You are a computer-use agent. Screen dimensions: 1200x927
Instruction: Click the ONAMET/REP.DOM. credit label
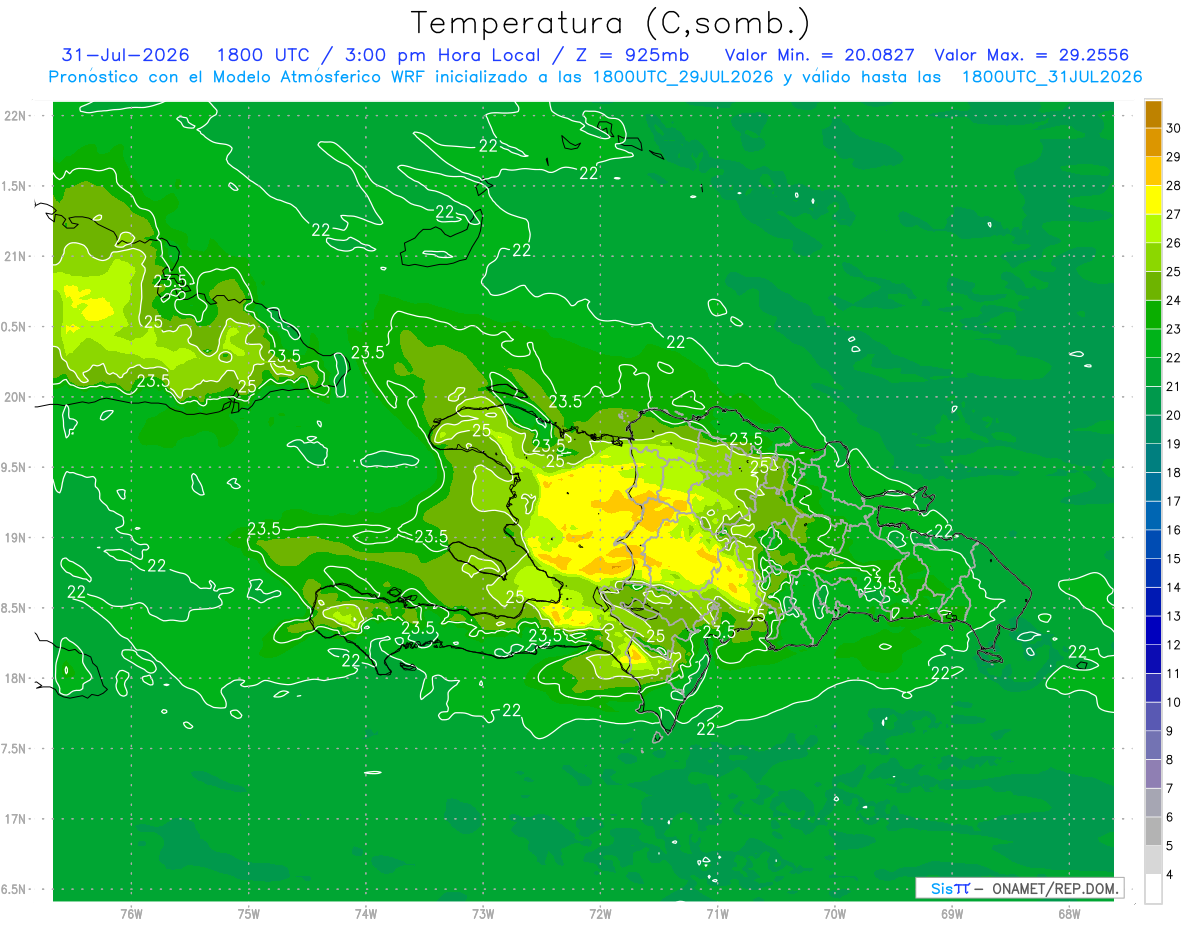click(x=1054, y=888)
